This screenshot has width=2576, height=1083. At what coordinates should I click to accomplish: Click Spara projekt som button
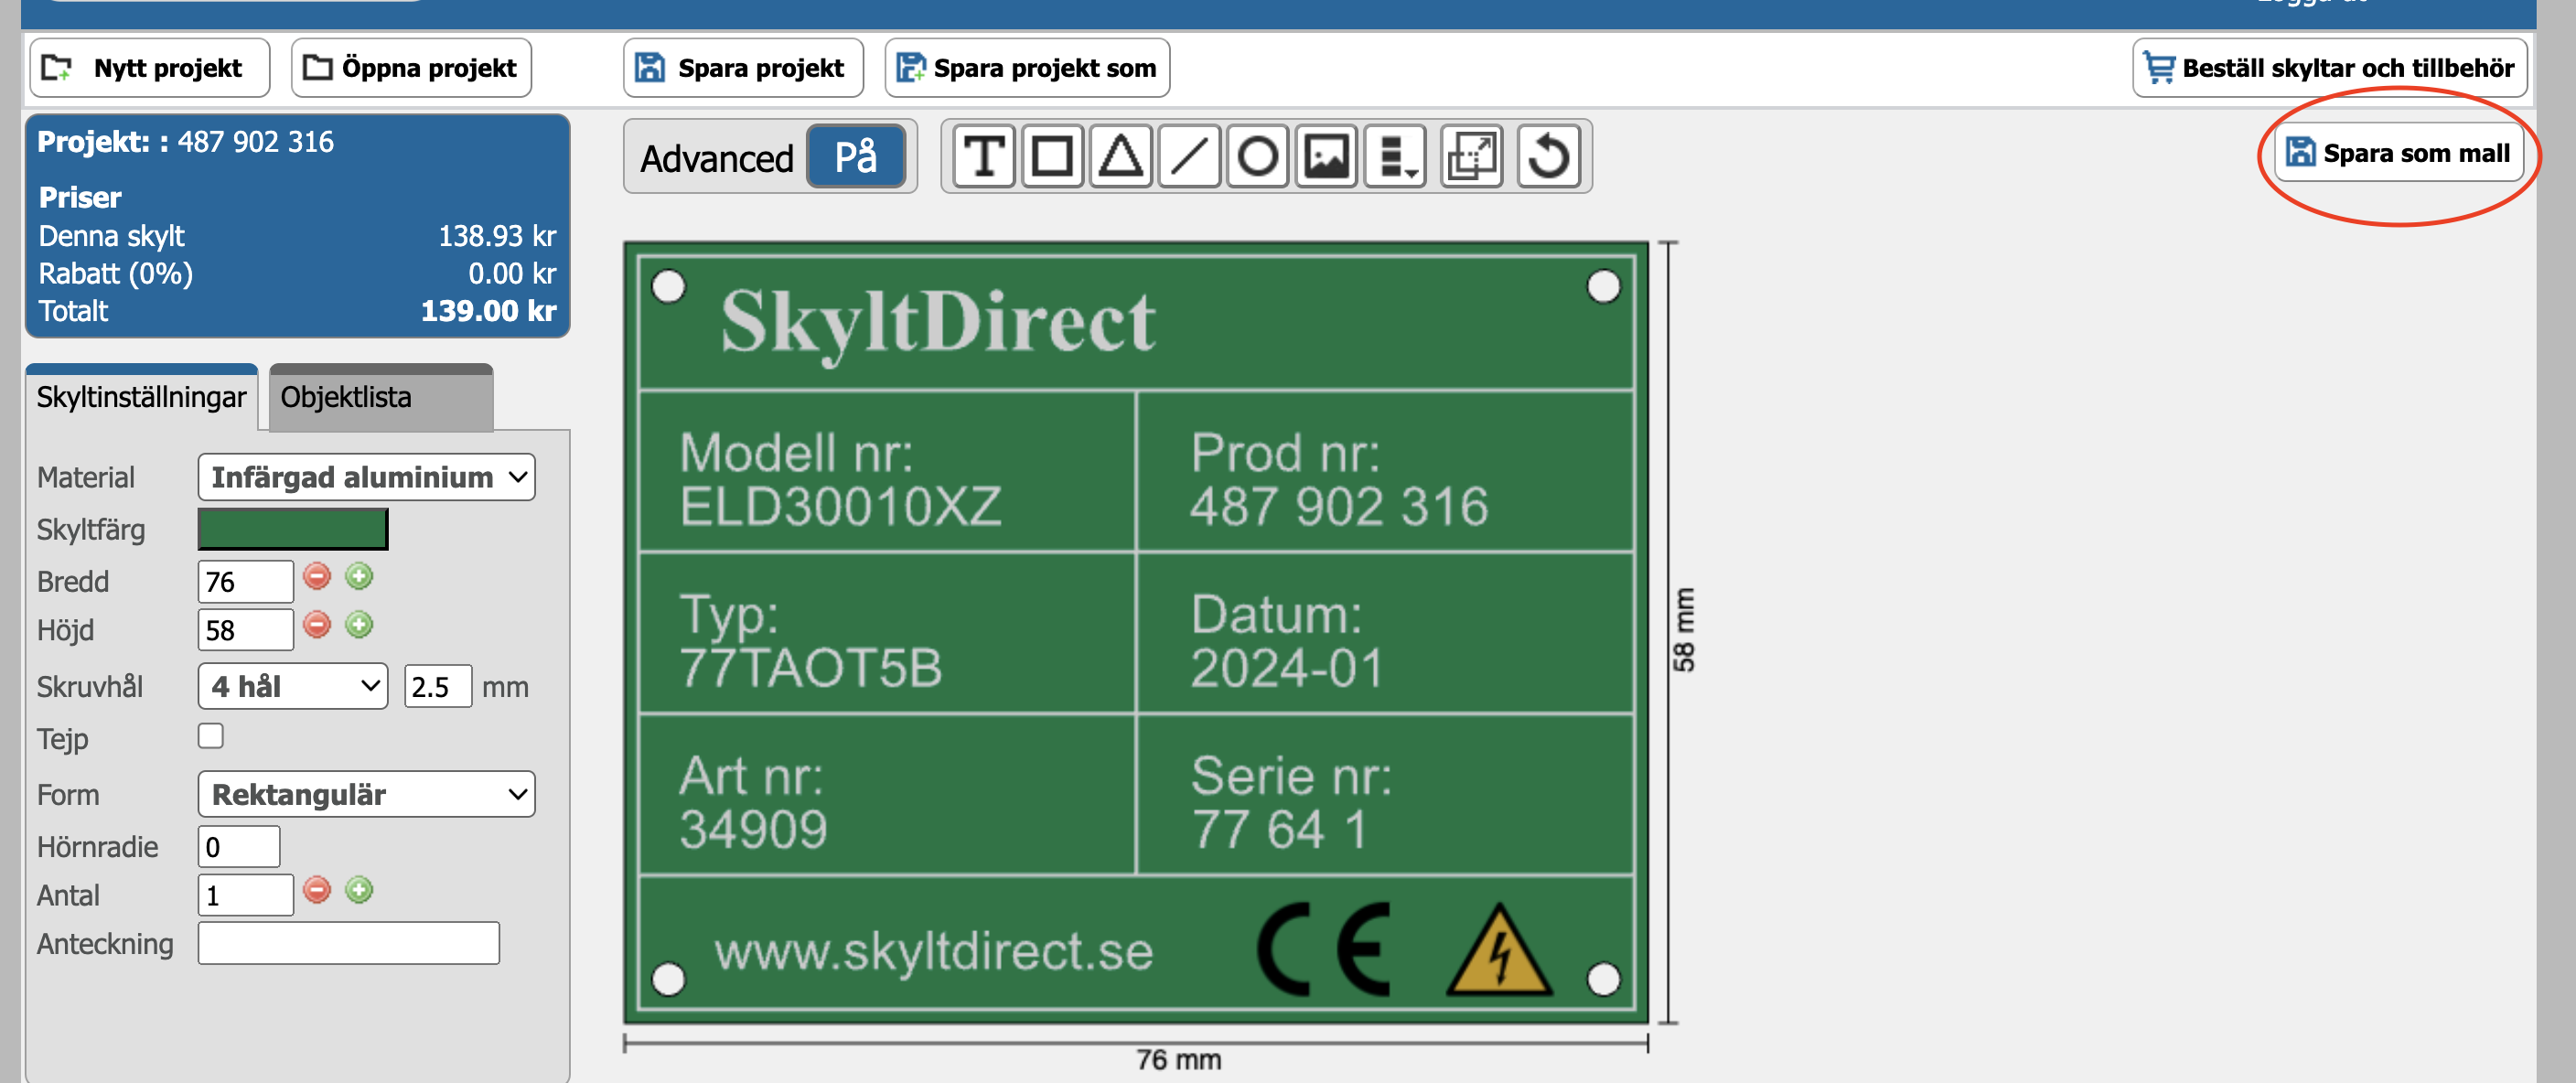pos(1027,68)
